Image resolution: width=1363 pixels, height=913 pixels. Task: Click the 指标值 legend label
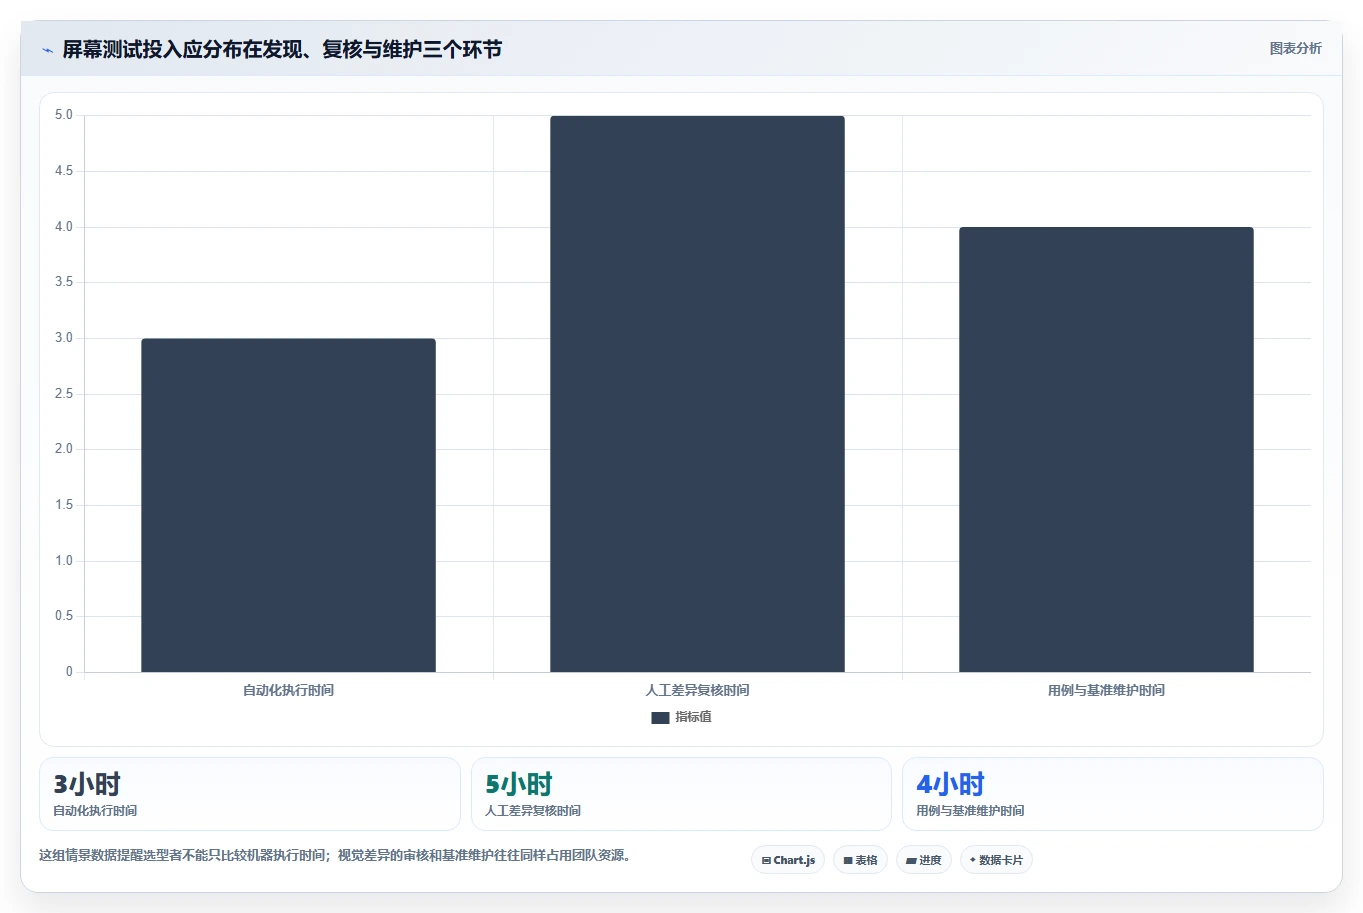[x=693, y=718]
